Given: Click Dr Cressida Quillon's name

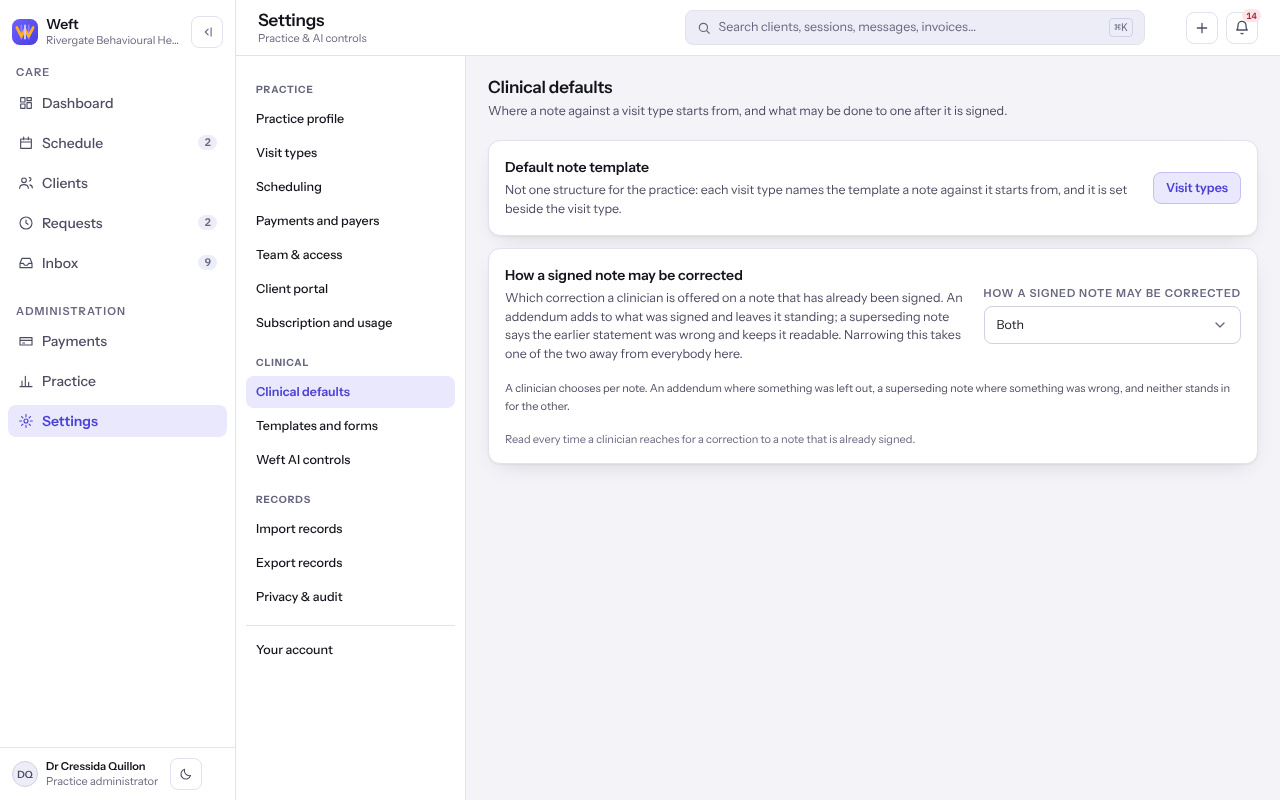Looking at the screenshot, I should tap(96, 766).
